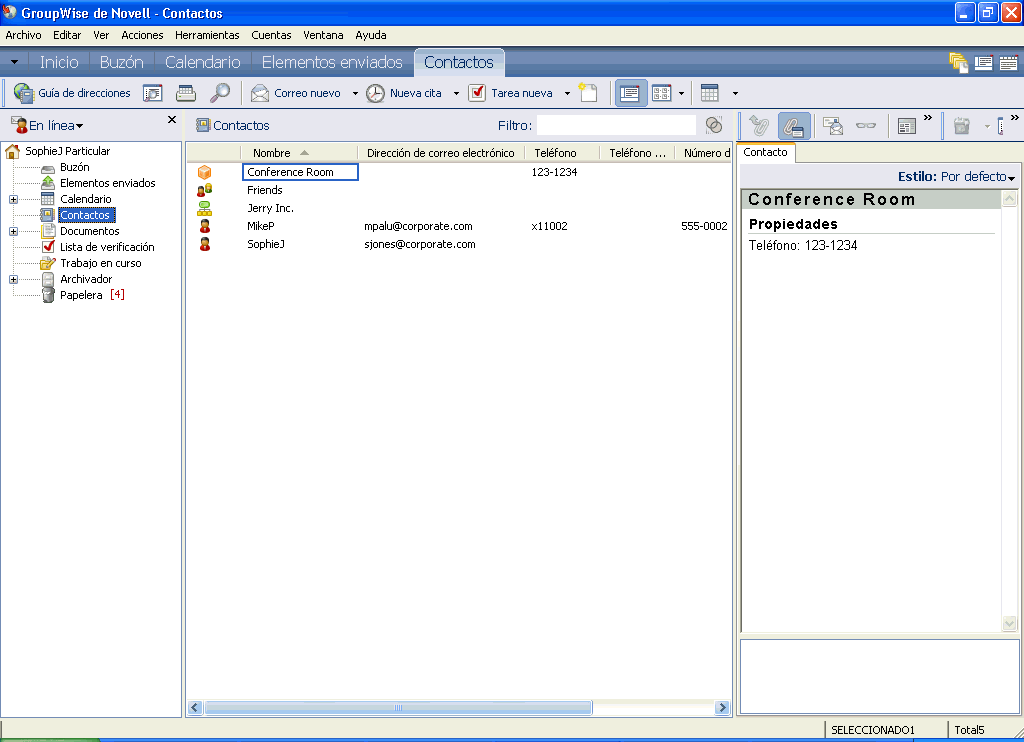Select the Jerry Inc. organization row
The width and height of the screenshot is (1024, 742).
[459, 208]
